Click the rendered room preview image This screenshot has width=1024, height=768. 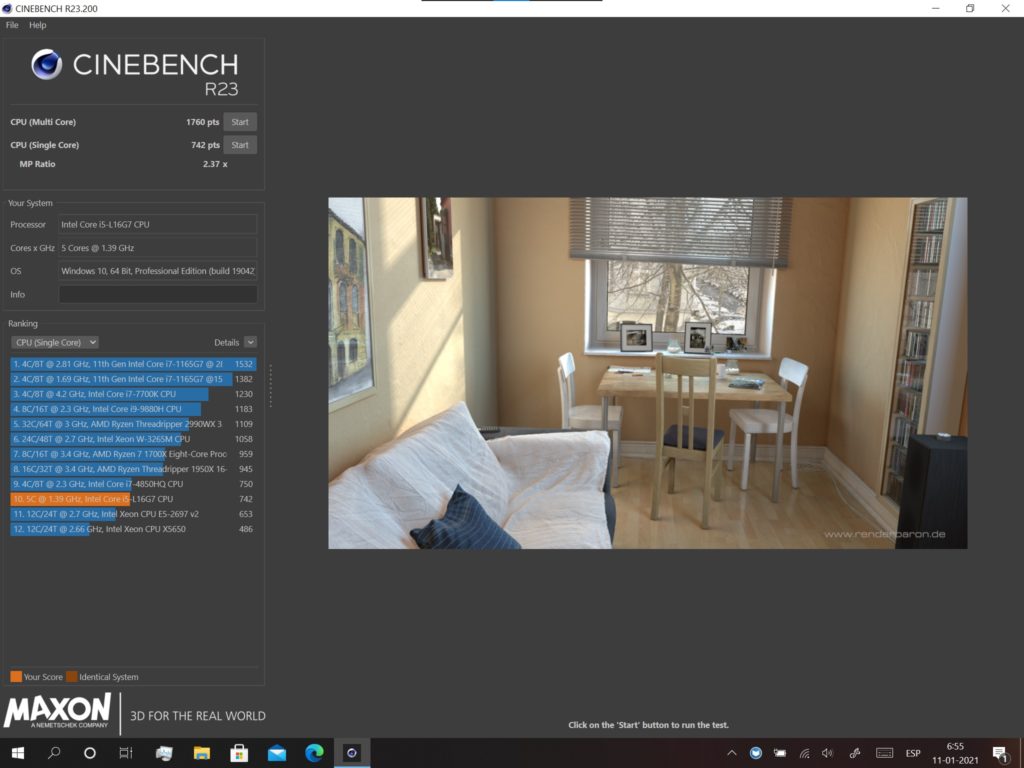(x=647, y=372)
